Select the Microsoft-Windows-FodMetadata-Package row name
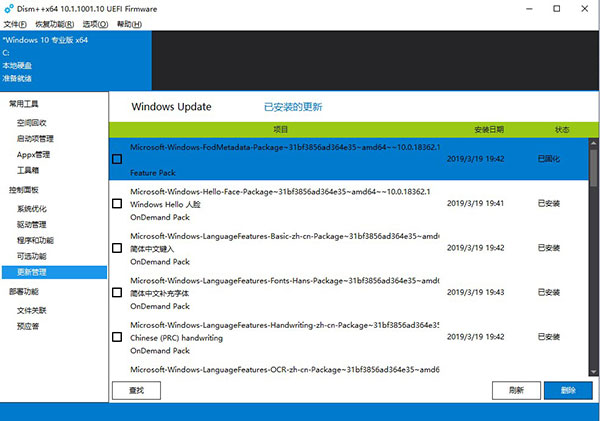Image resolution: width=600 pixels, height=421 pixels. pyautogui.click(x=285, y=147)
